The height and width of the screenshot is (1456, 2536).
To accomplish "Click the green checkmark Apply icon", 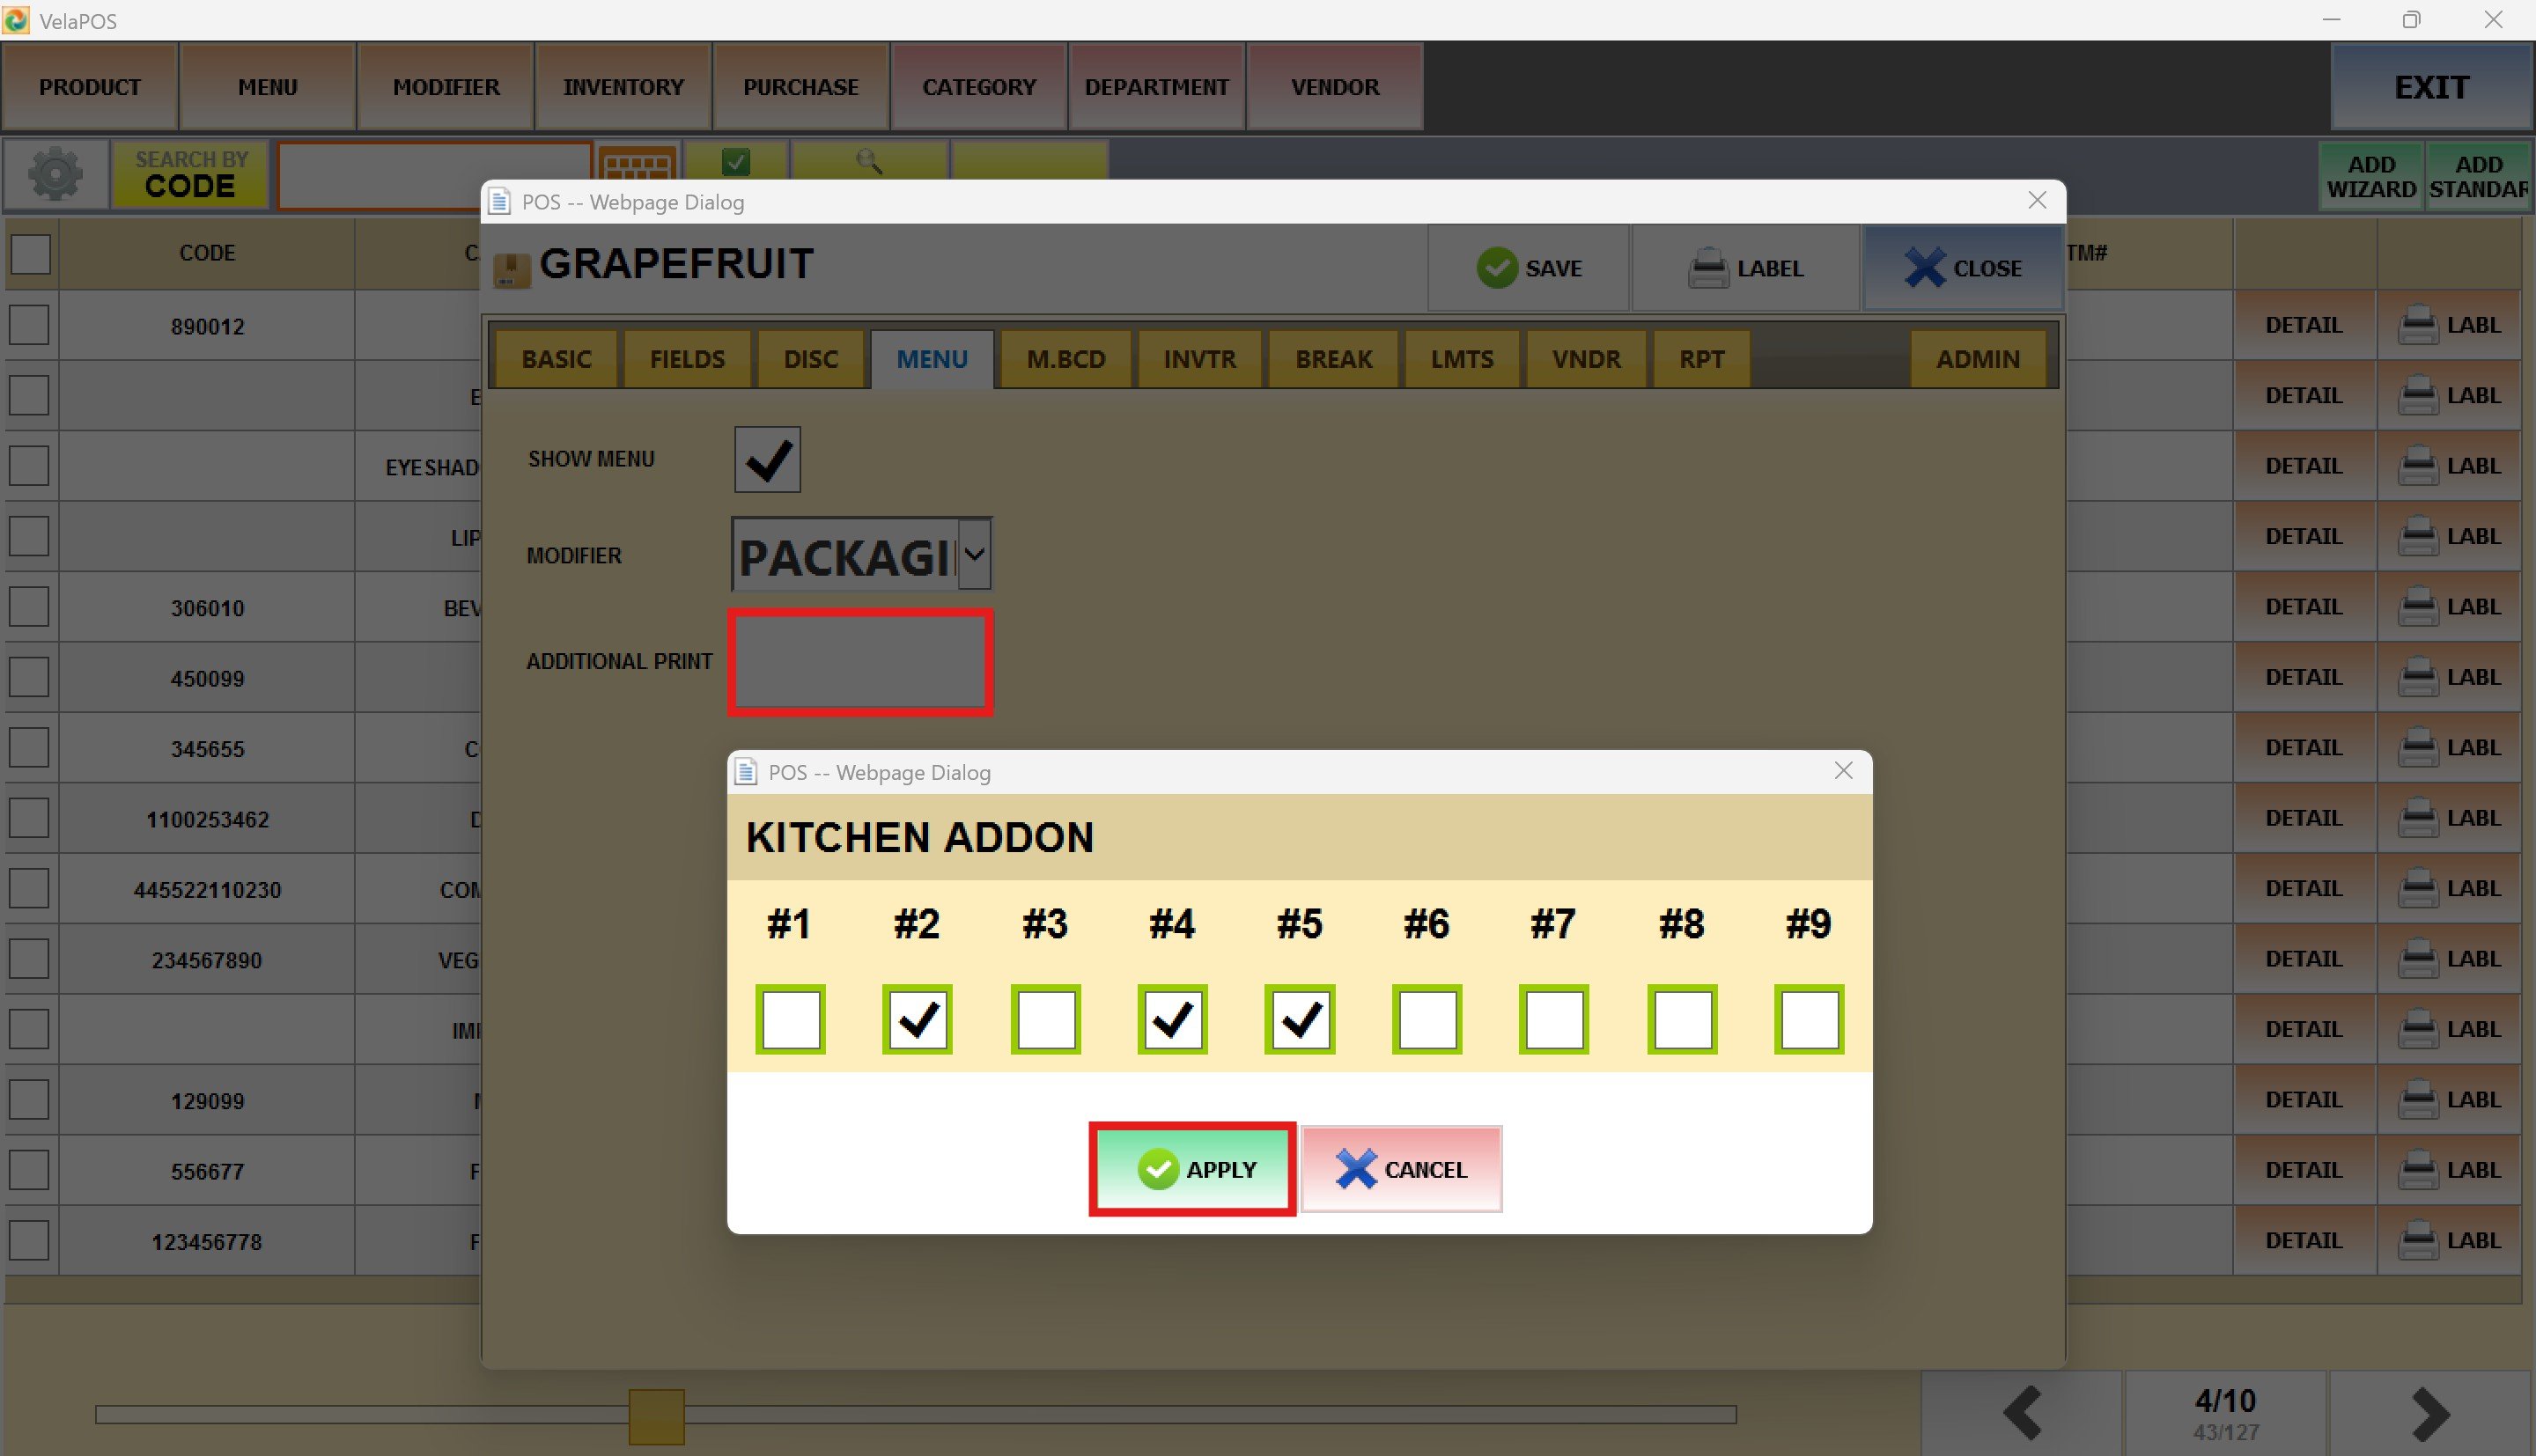I will click(1158, 1169).
